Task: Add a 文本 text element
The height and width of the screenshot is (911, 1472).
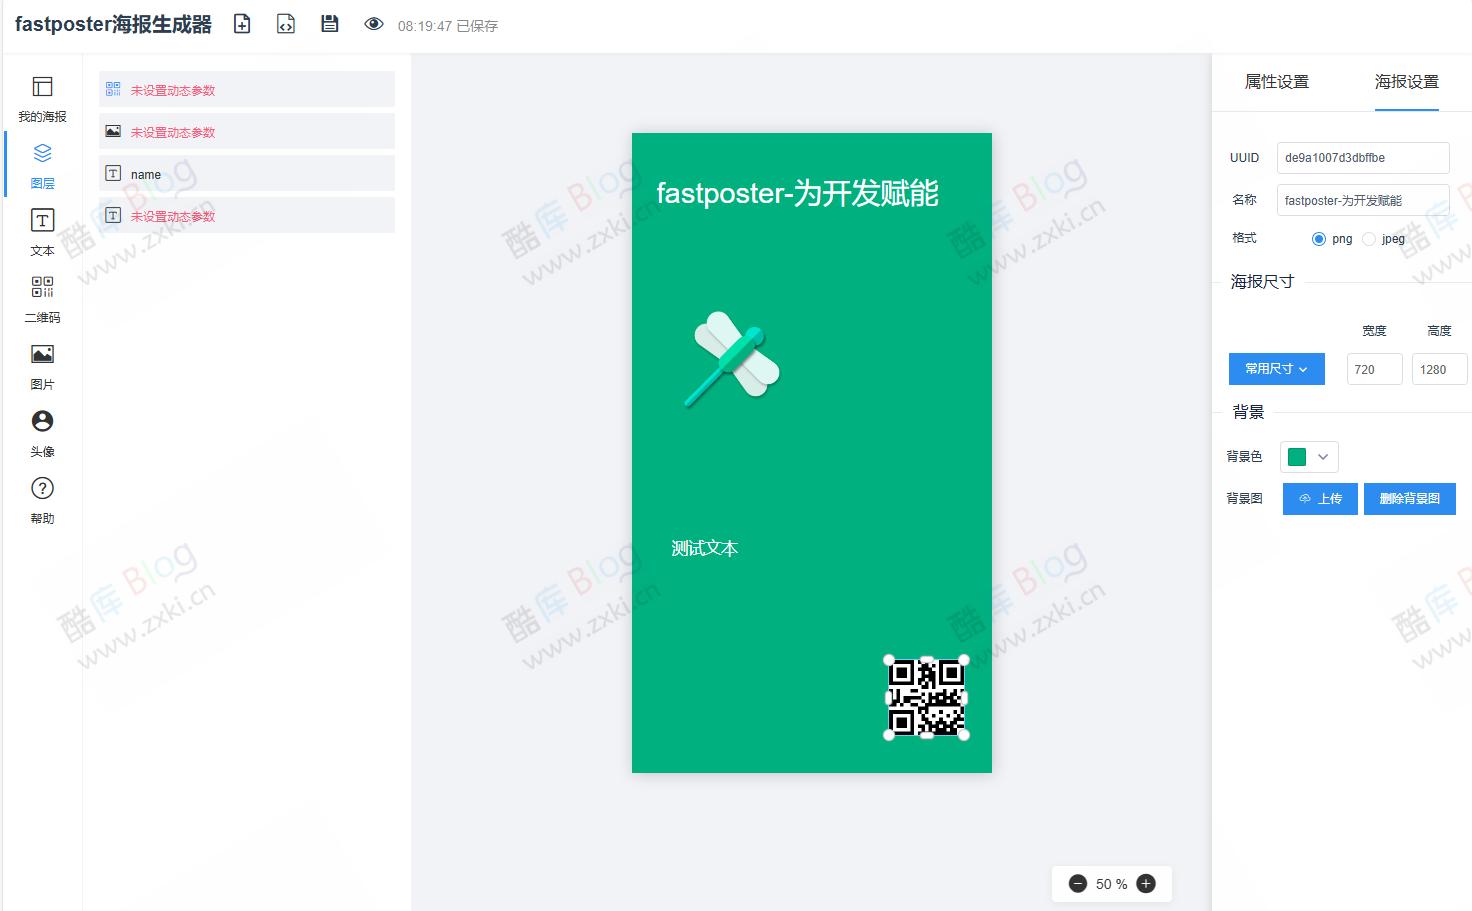Action: (42, 233)
